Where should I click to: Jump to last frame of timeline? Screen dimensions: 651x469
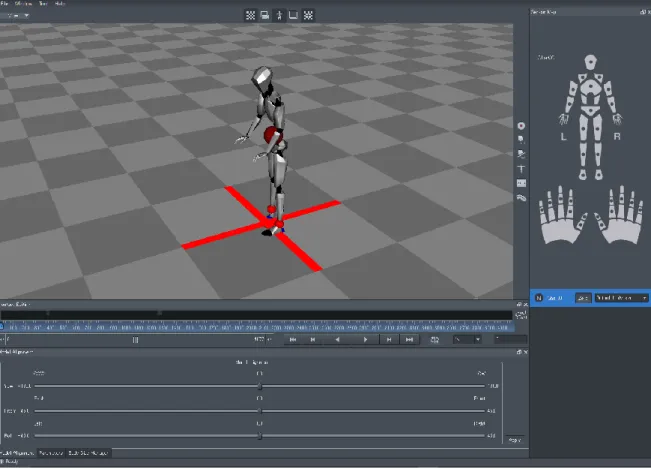coord(409,340)
